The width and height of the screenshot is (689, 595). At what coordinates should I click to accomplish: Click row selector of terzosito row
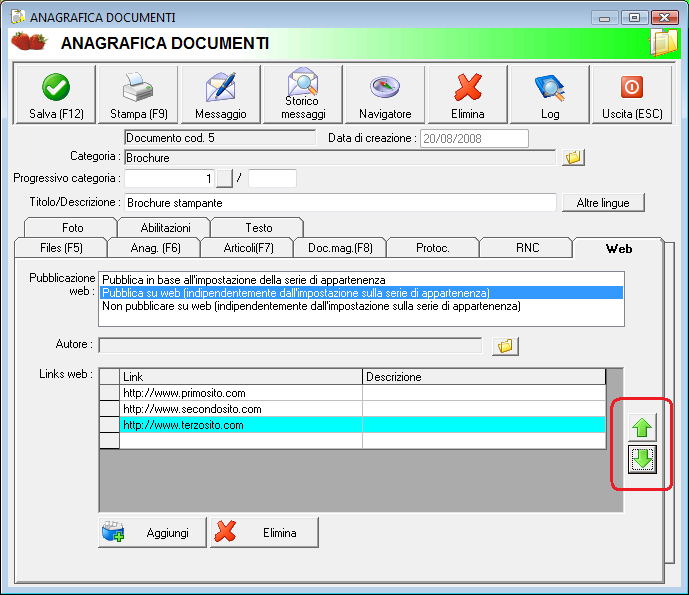click(109, 425)
